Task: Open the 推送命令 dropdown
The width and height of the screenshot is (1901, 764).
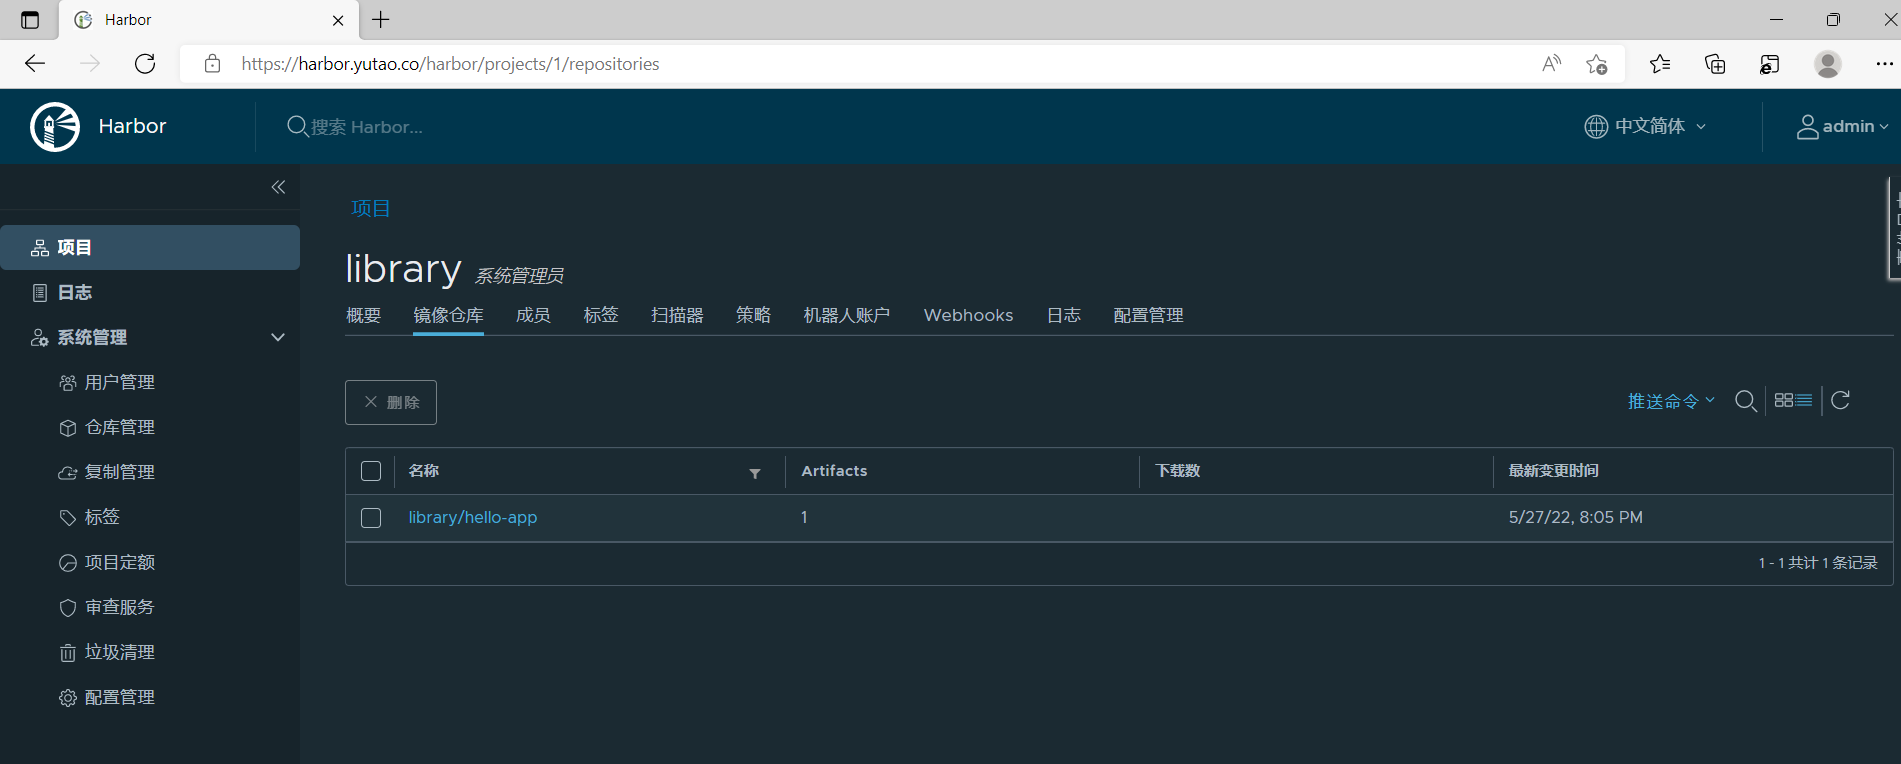Action: point(1671,401)
